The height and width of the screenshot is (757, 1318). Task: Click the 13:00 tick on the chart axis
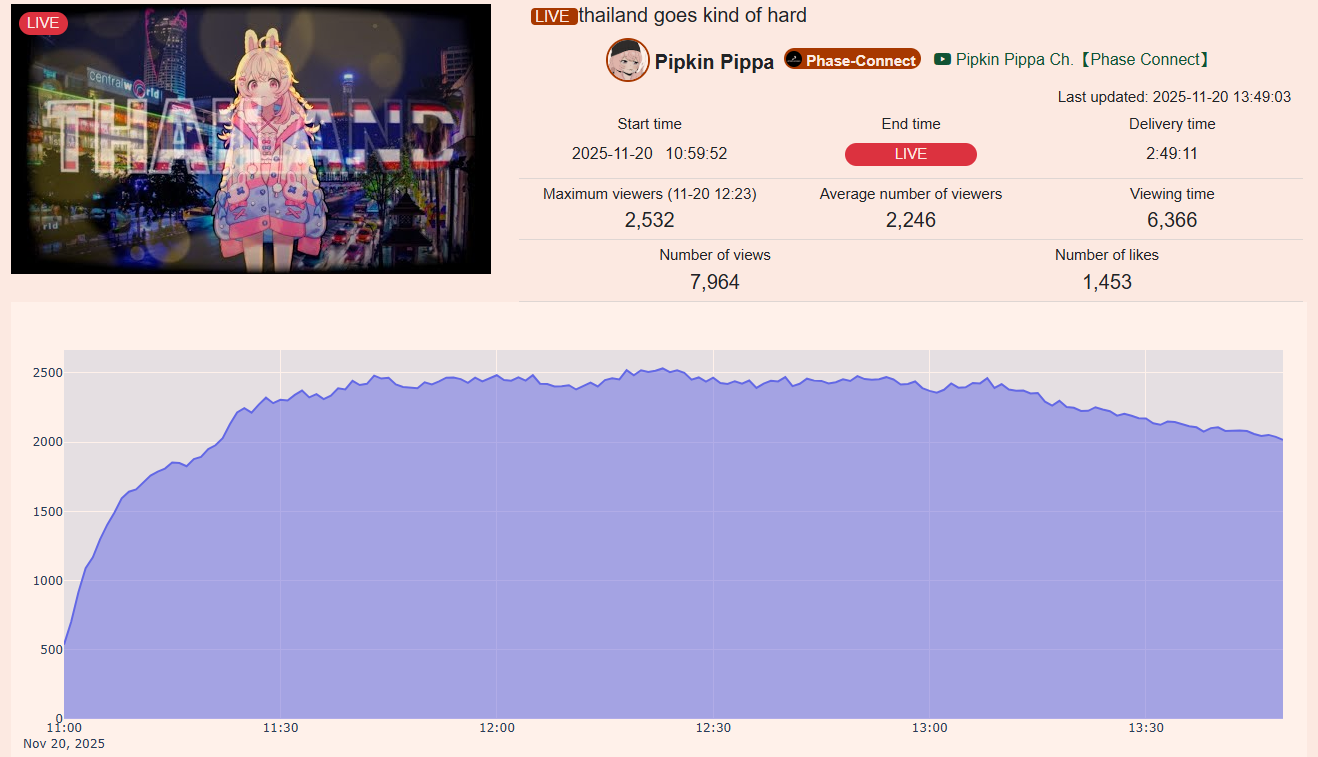(x=930, y=728)
